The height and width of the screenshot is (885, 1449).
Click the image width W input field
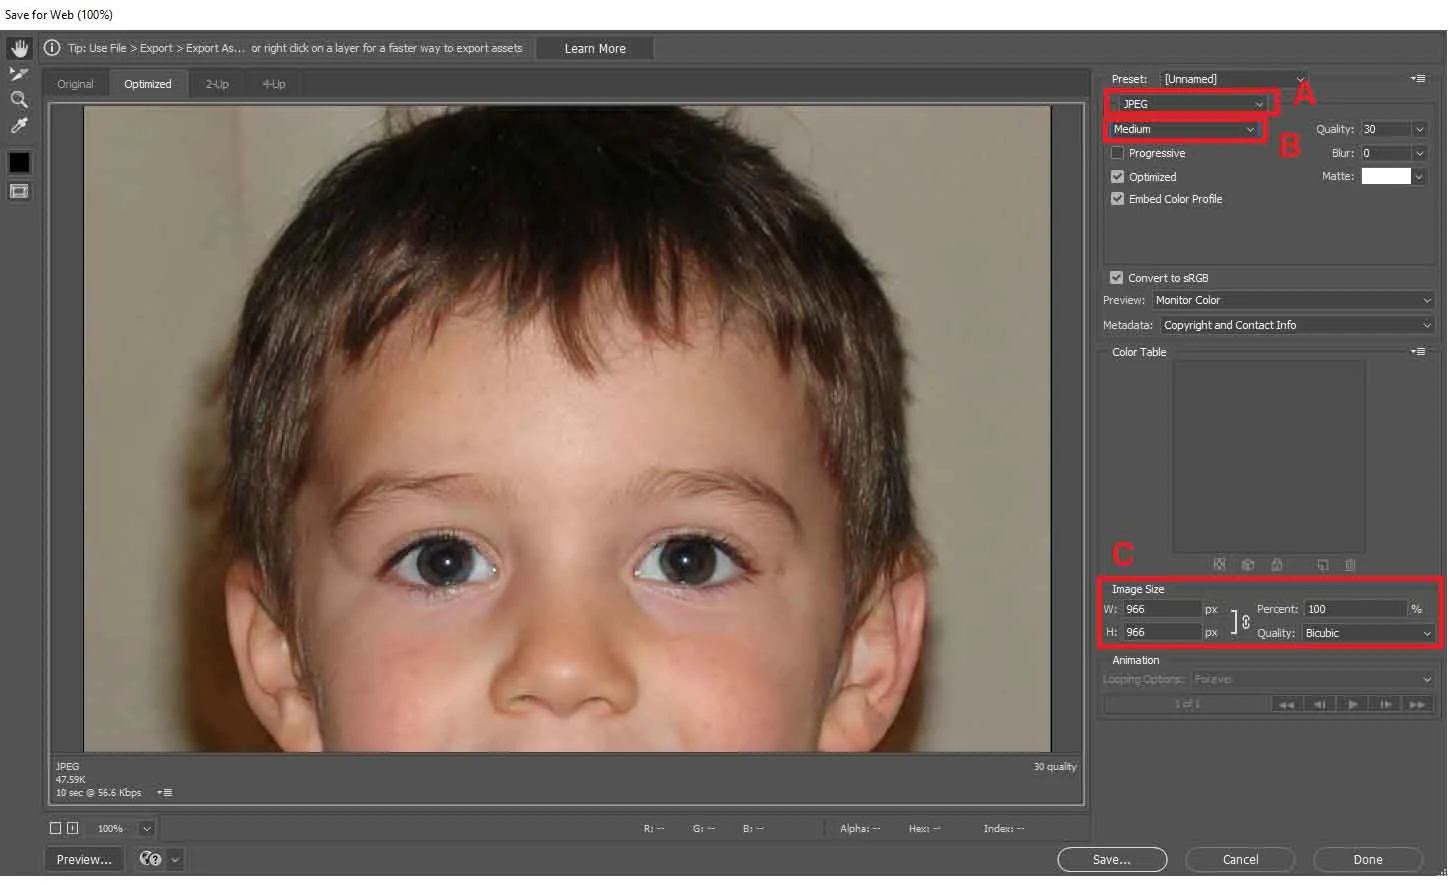[1162, 609]
